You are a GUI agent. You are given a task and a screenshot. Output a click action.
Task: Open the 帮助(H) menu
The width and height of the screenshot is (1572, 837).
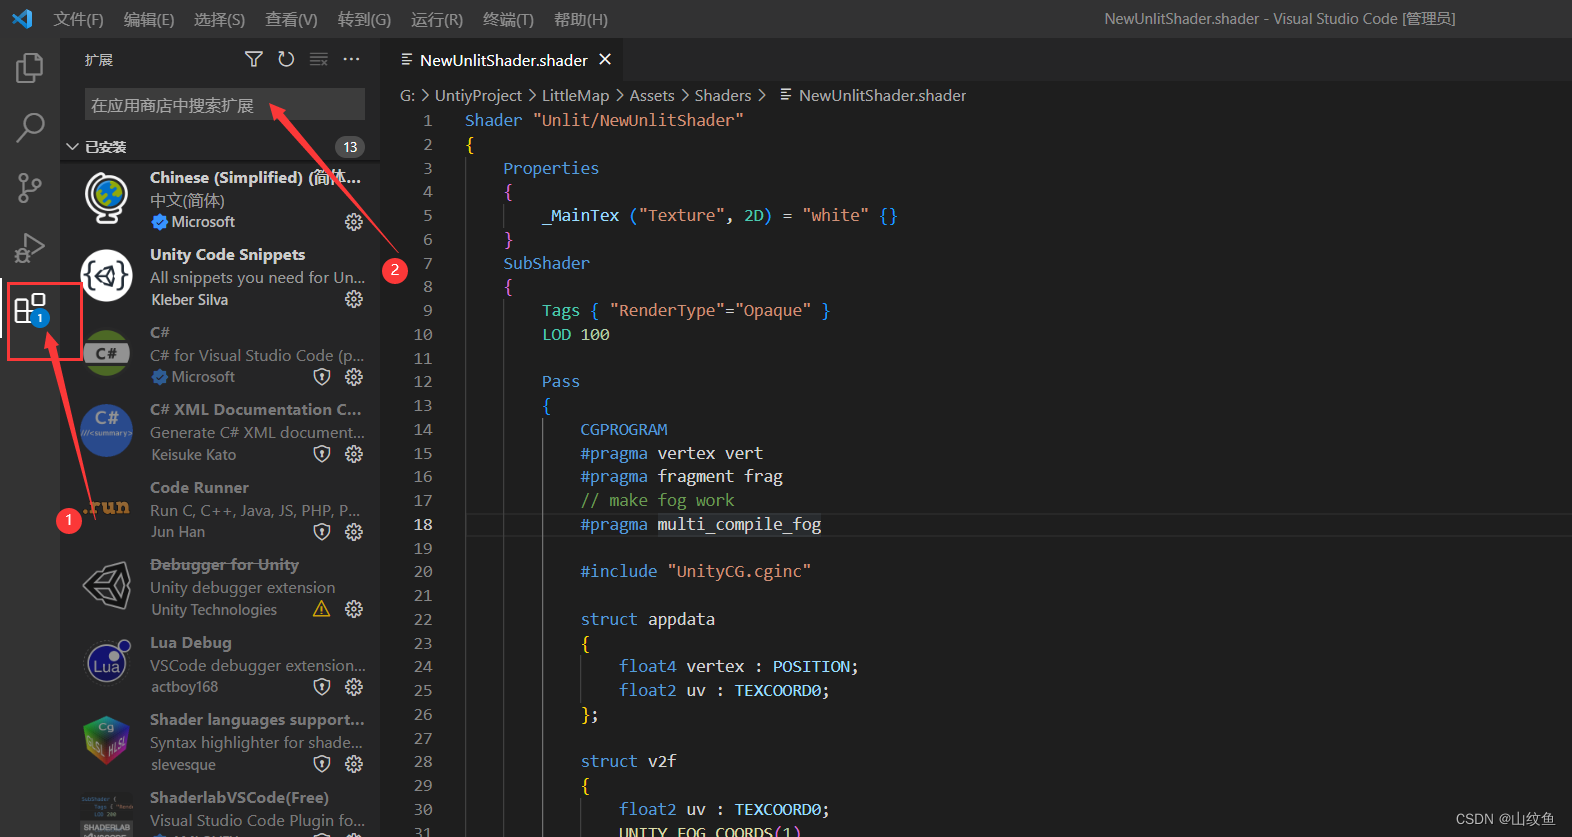click(580, 19)
